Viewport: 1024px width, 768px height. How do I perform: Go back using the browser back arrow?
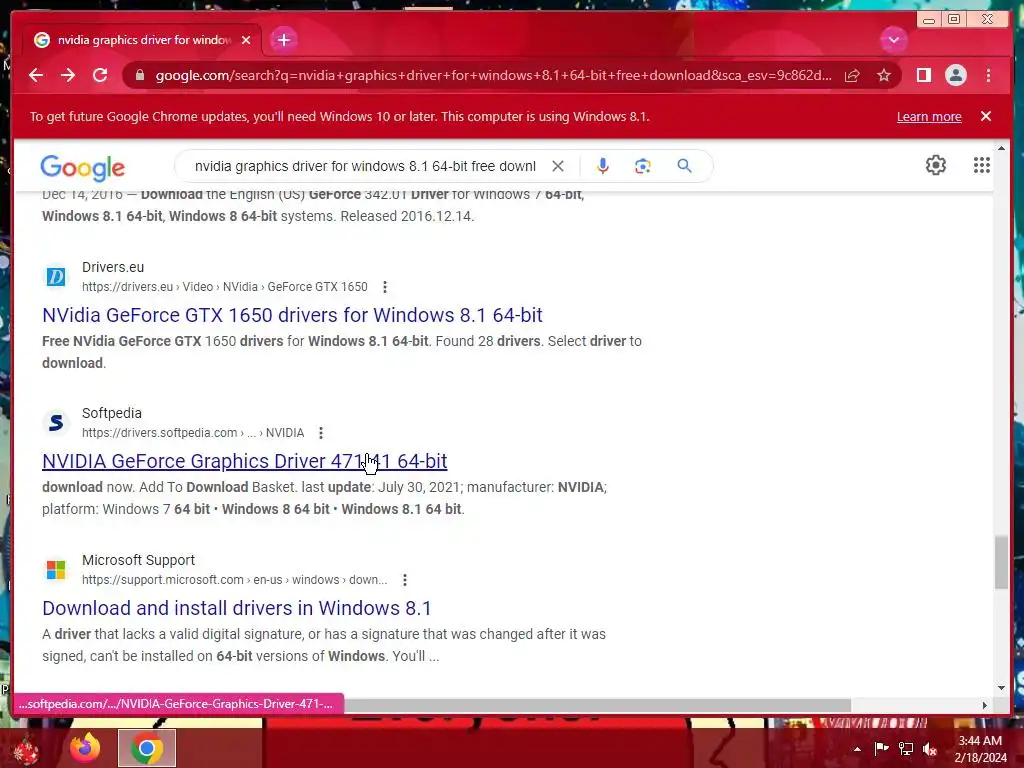pyautogui.click(x=36, y=75)
